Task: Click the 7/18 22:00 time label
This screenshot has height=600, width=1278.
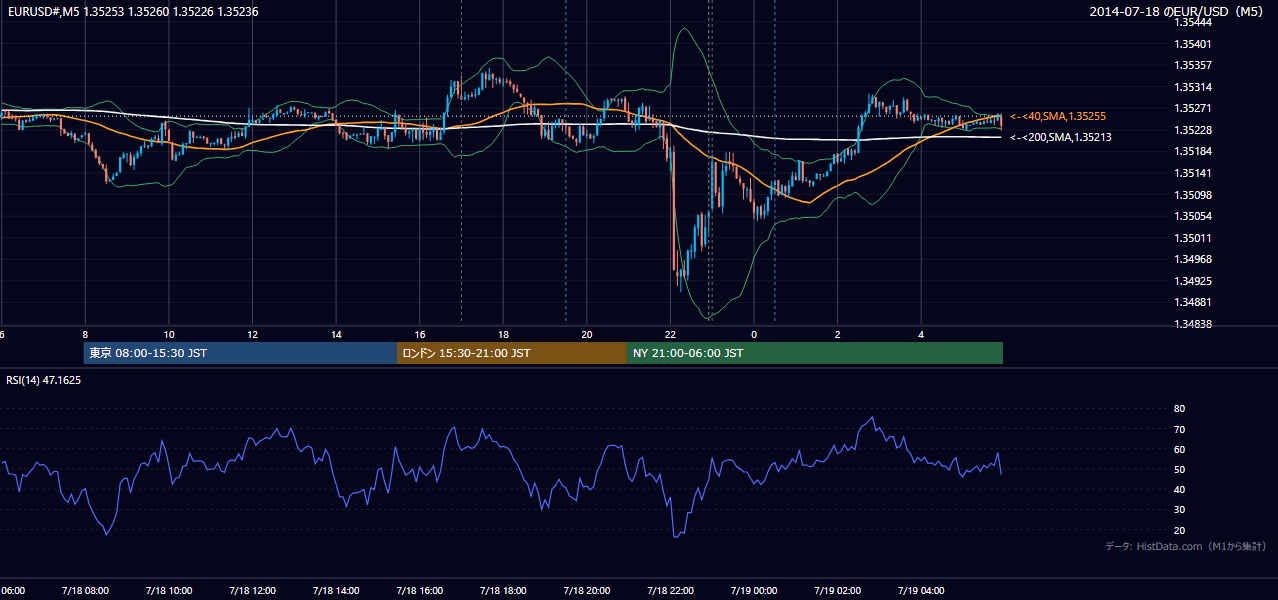Action: click(x=670, y=591)
